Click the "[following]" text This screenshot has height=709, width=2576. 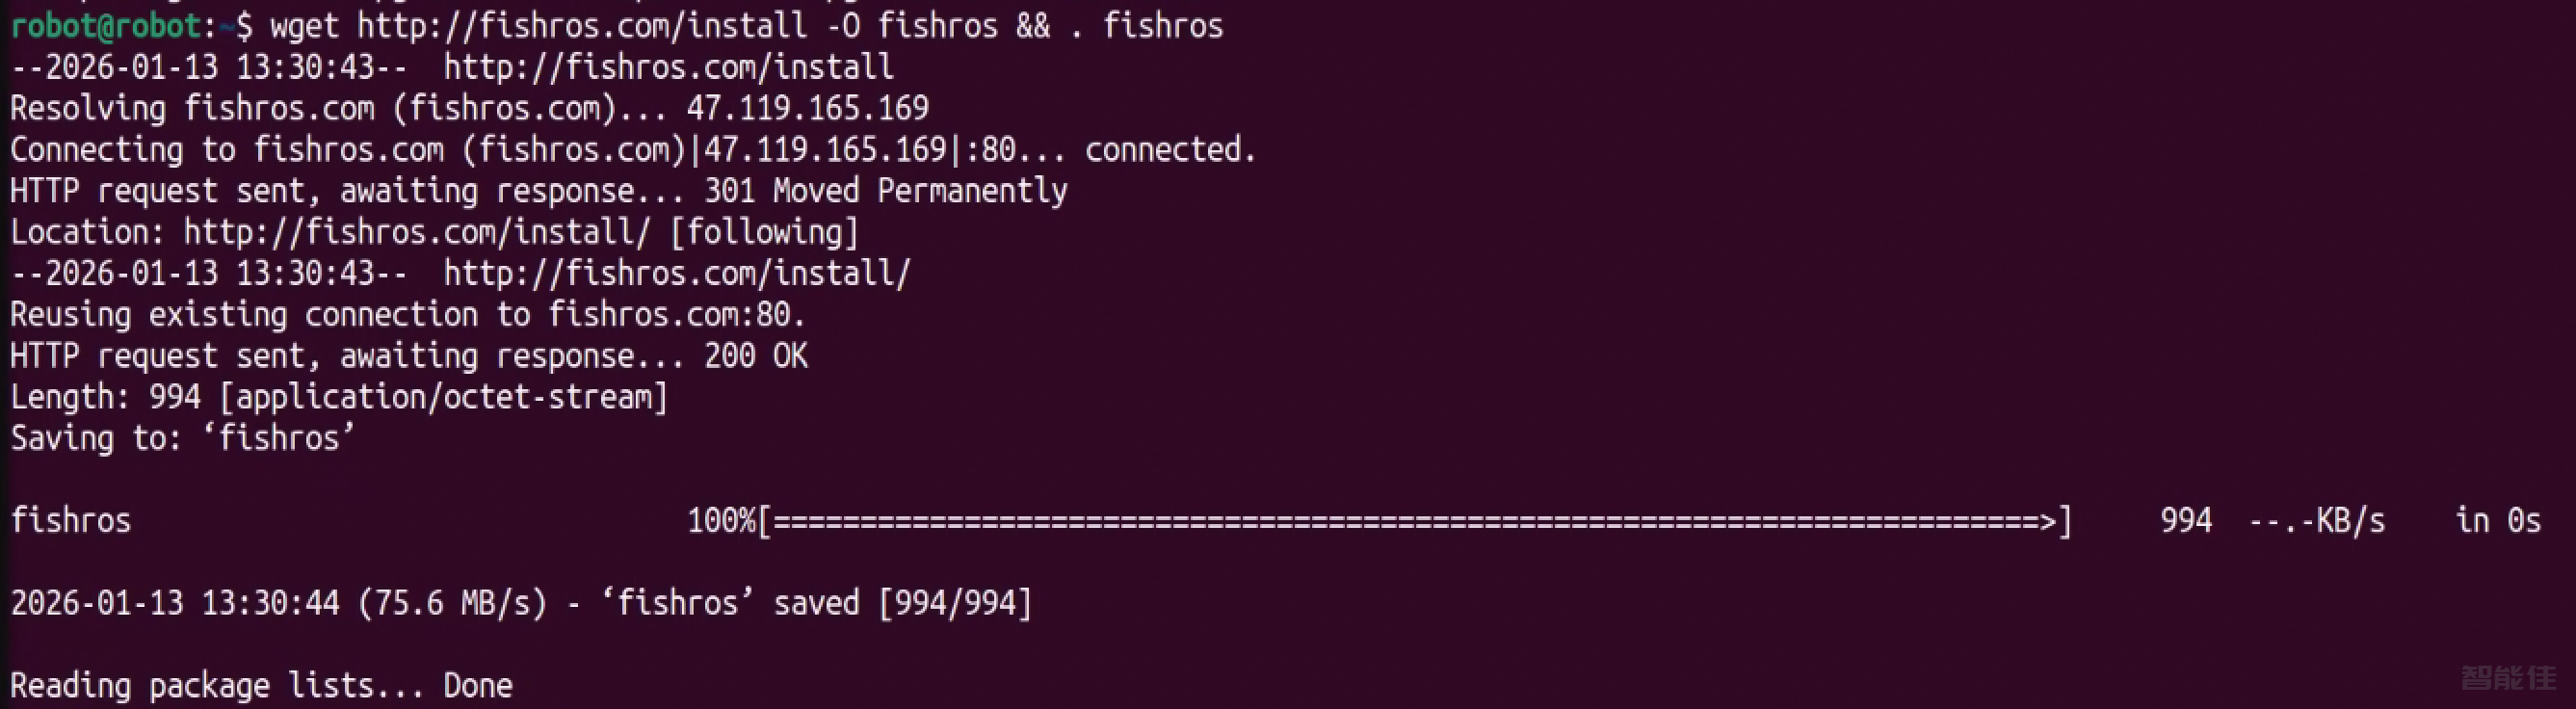click(764, 232)
